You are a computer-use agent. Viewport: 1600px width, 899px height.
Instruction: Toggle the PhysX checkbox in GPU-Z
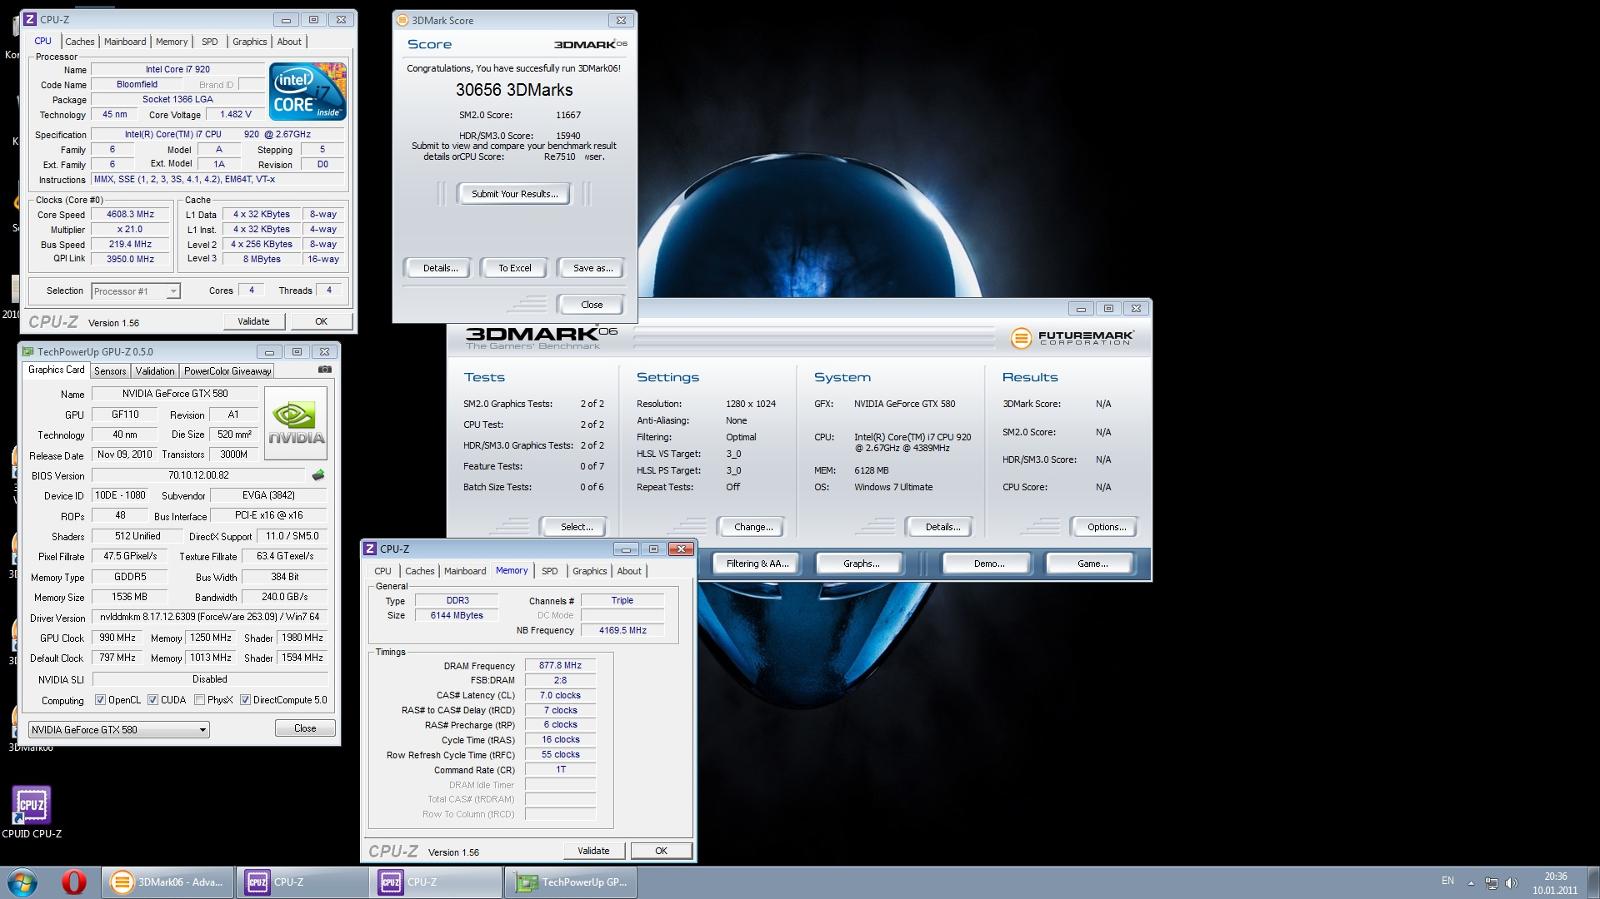click(200, 700)
